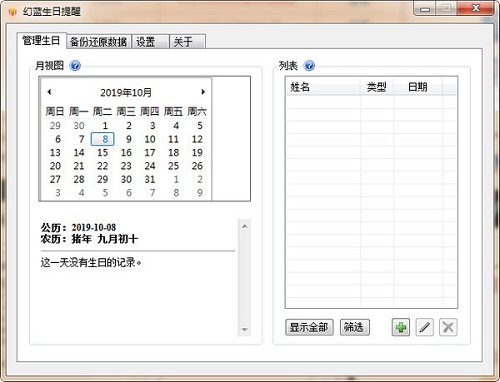Select October 17 in the calendar
Screen dimensions: 500x382
pyautogui.click(x=150, y=152)
